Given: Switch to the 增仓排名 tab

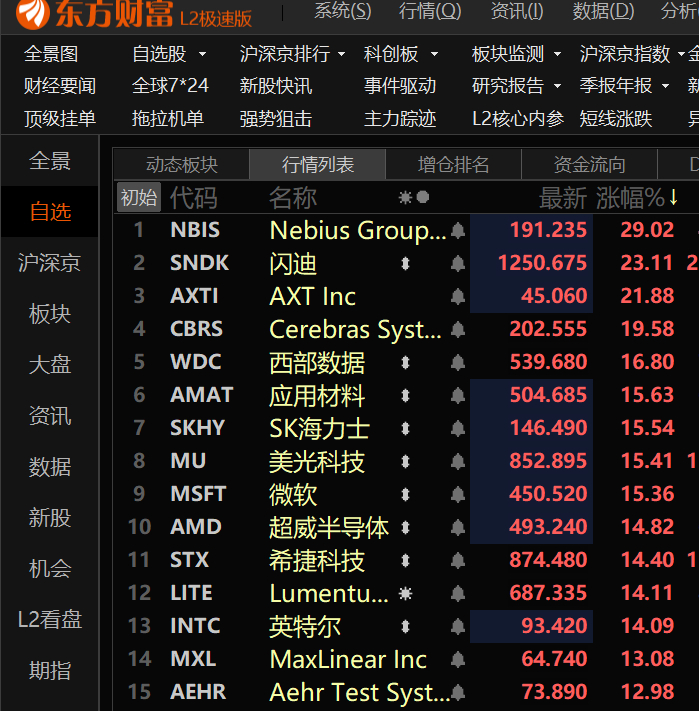Looking at the screenshot, I should (x=453, y=165).
